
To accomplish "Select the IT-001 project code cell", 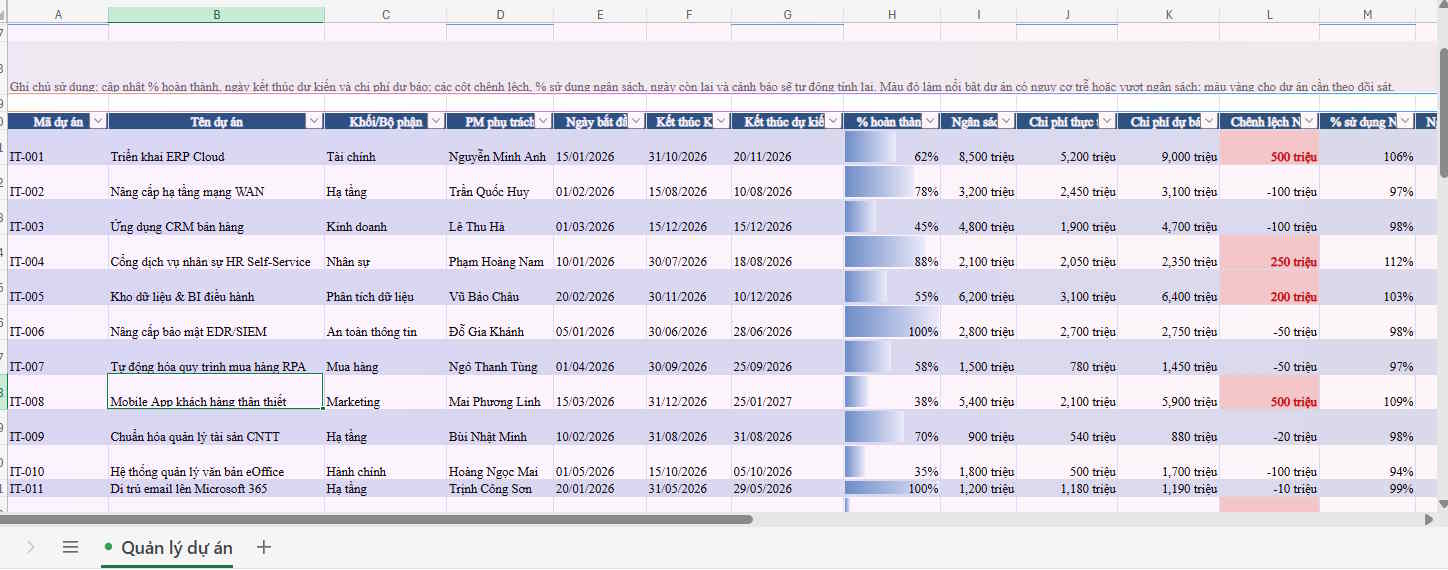I will [x=58, y=147].
